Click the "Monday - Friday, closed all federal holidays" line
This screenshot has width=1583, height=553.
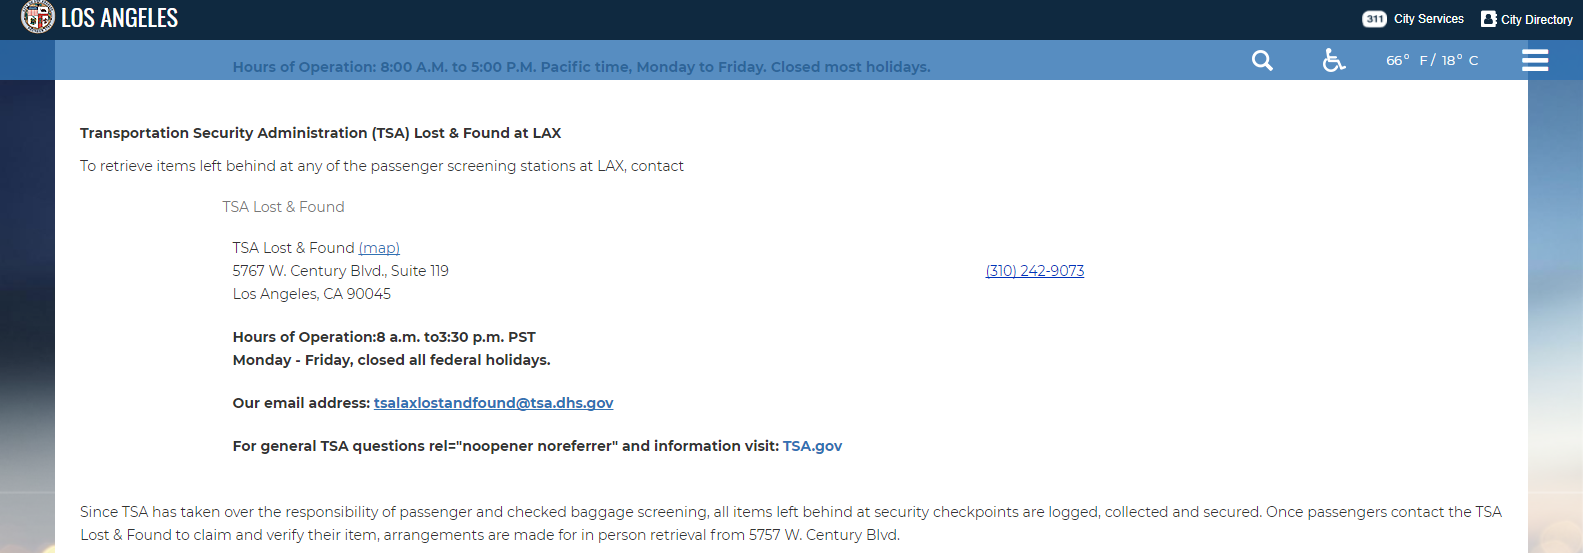pyautogui.click(x=391, y=360)
